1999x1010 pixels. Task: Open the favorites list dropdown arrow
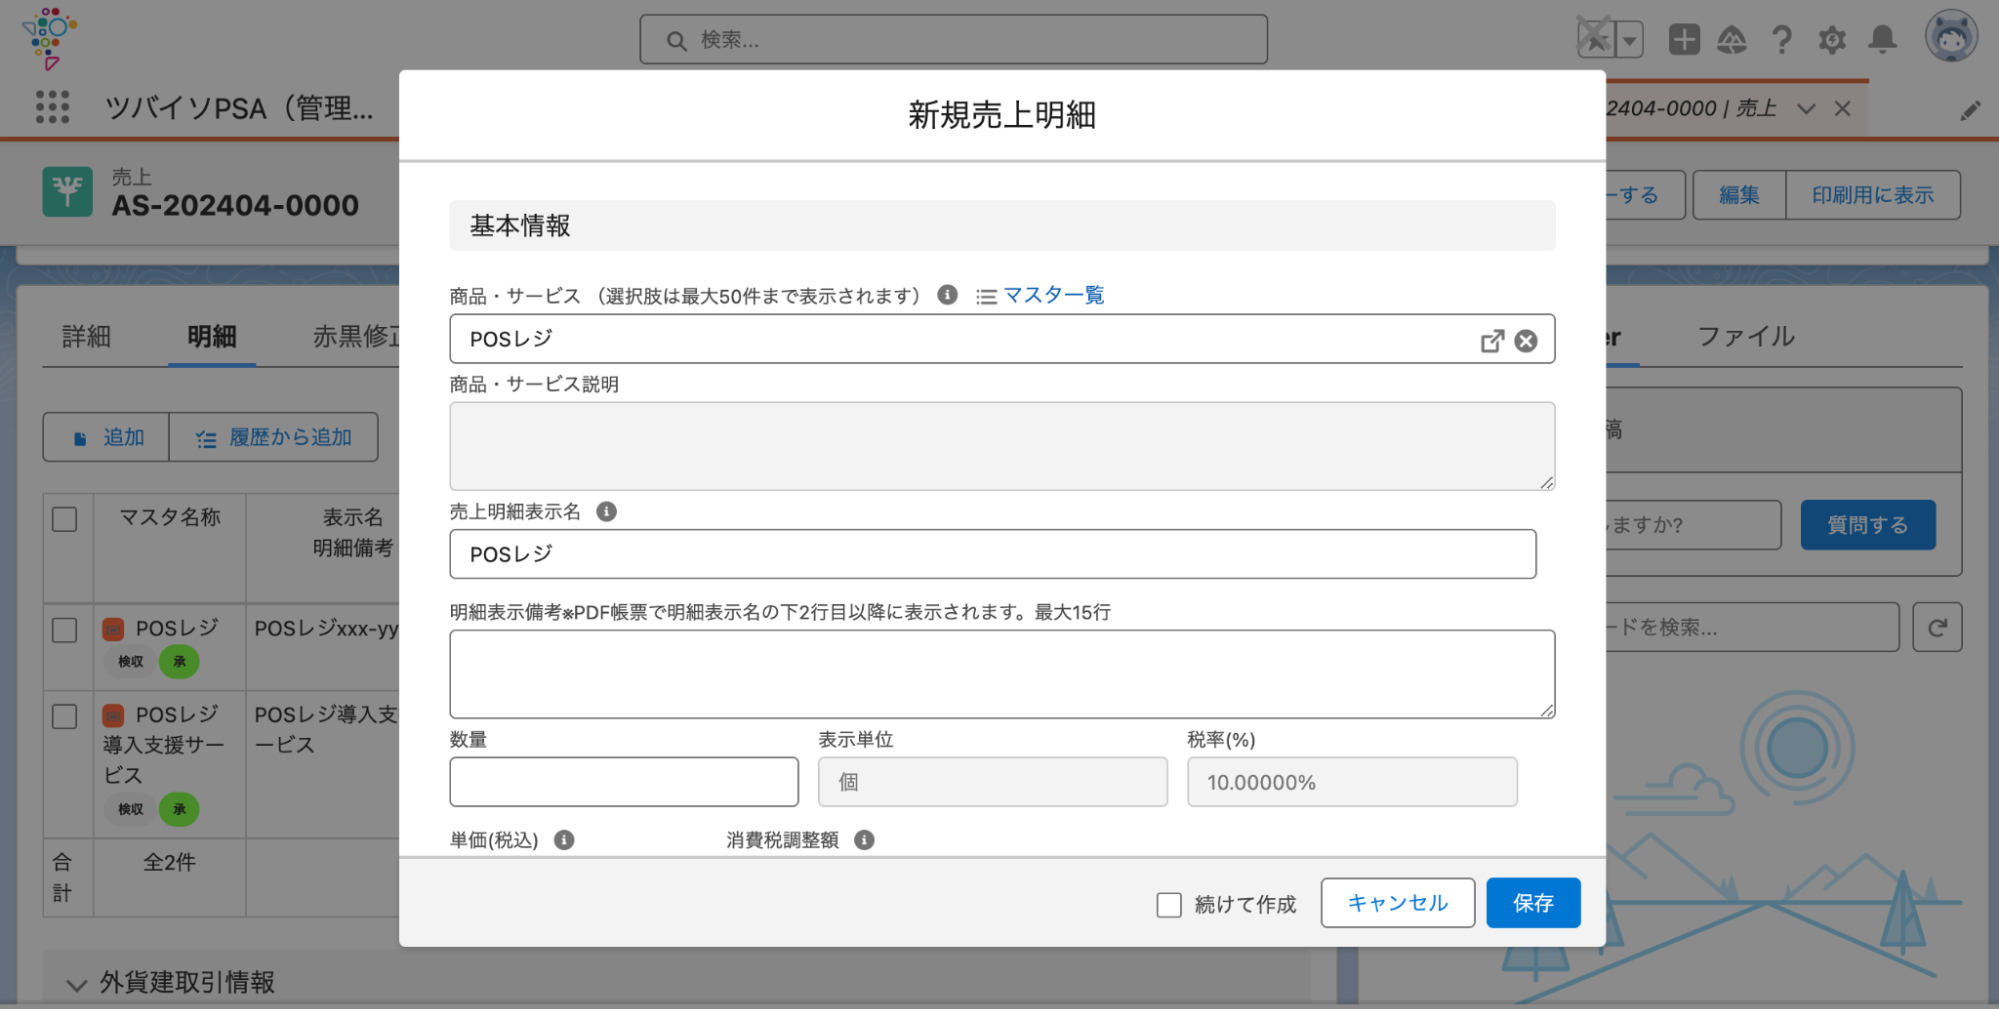1630,40
